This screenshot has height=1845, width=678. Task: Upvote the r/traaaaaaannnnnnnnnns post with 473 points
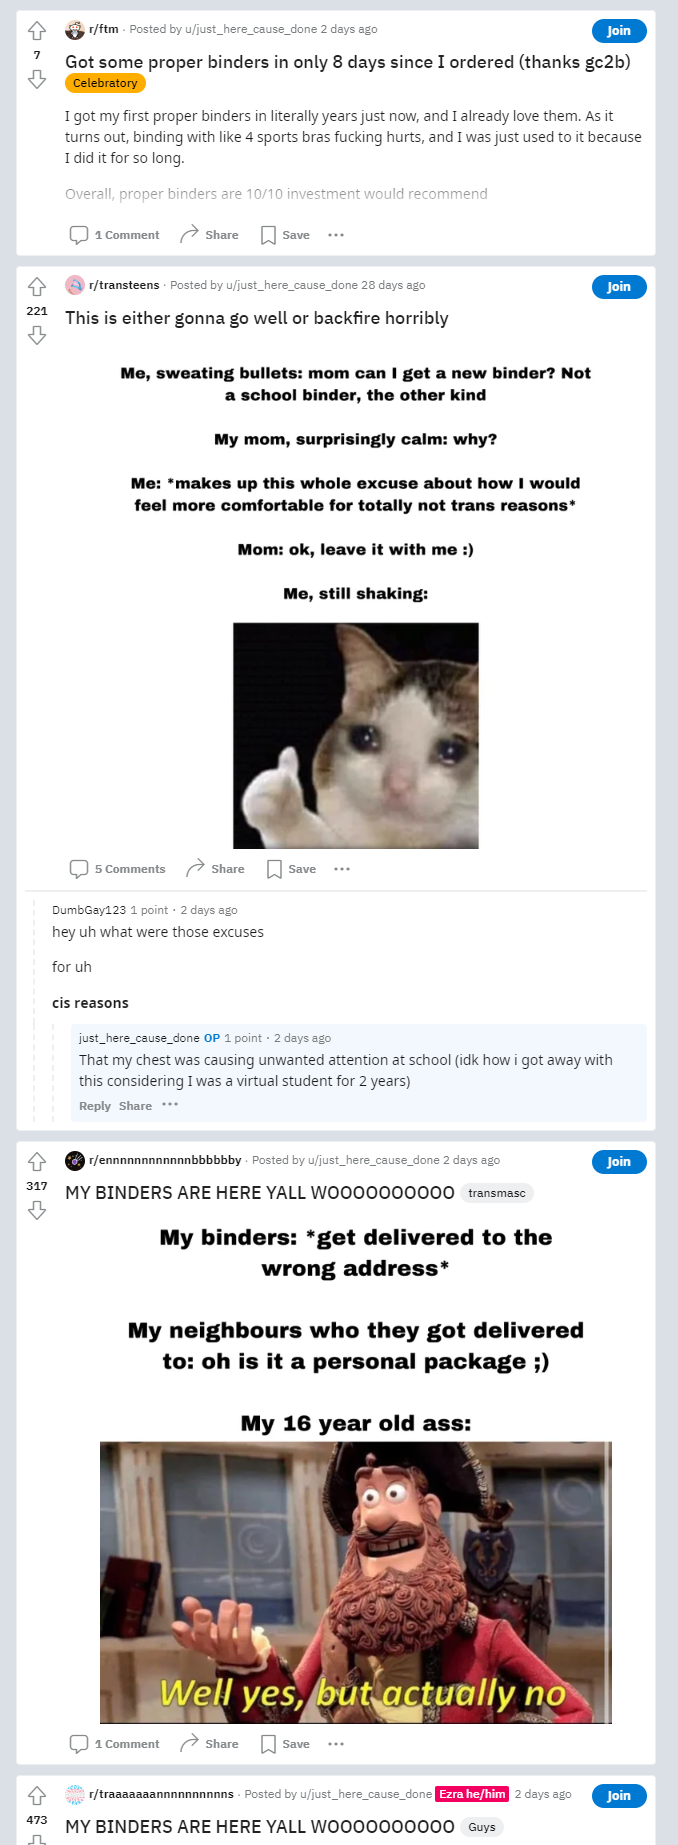(37, 1795)
